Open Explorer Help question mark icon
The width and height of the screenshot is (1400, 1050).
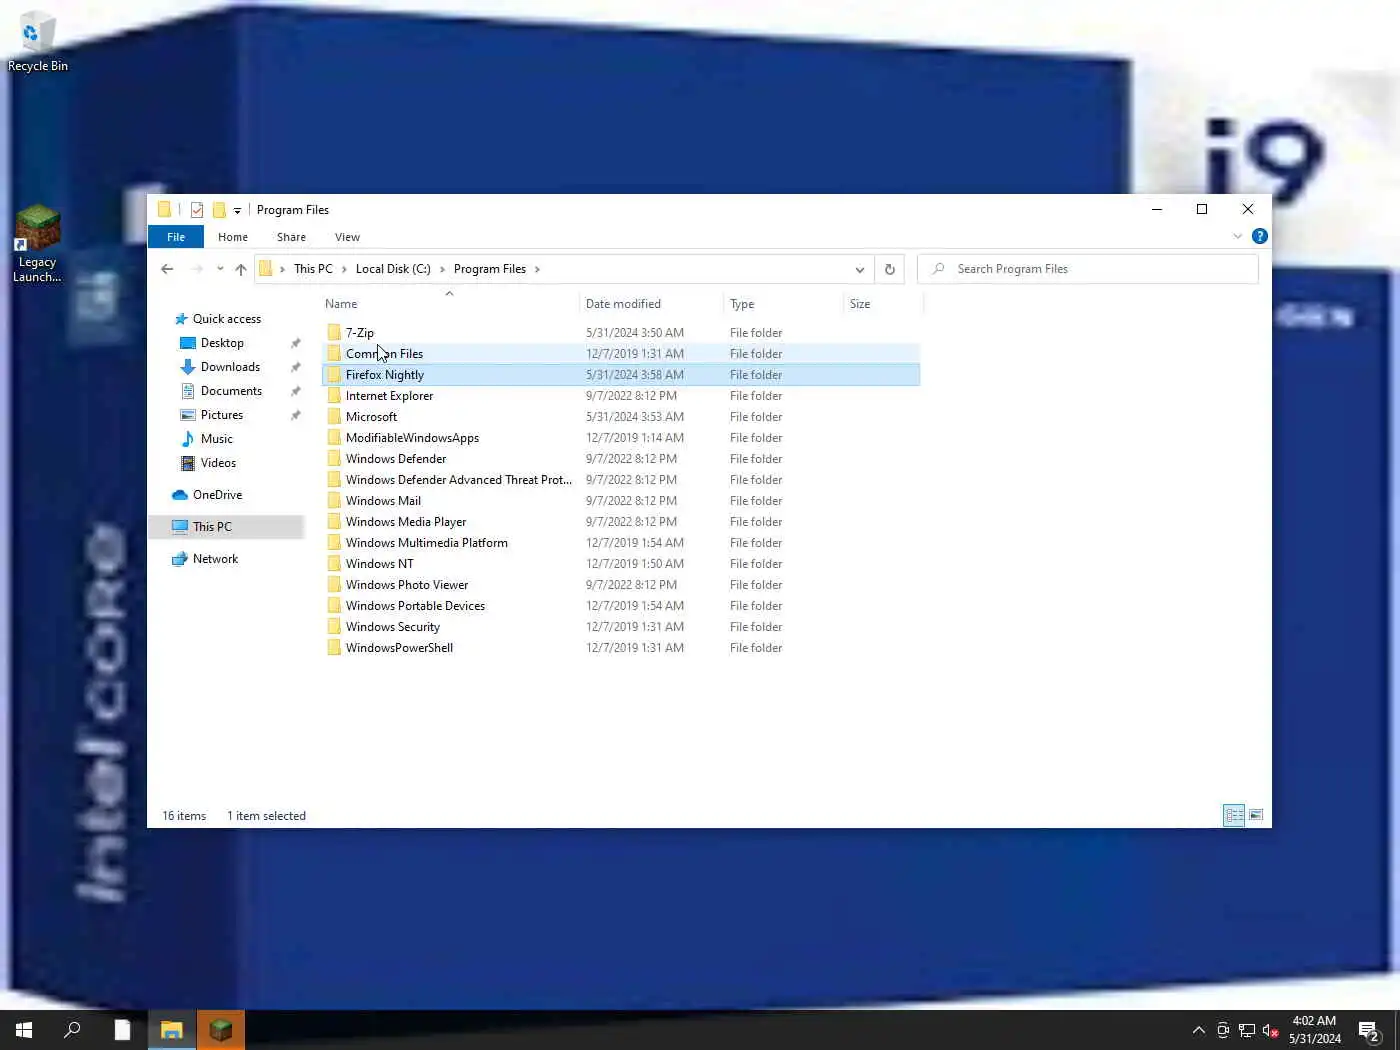pos(1260,237)
